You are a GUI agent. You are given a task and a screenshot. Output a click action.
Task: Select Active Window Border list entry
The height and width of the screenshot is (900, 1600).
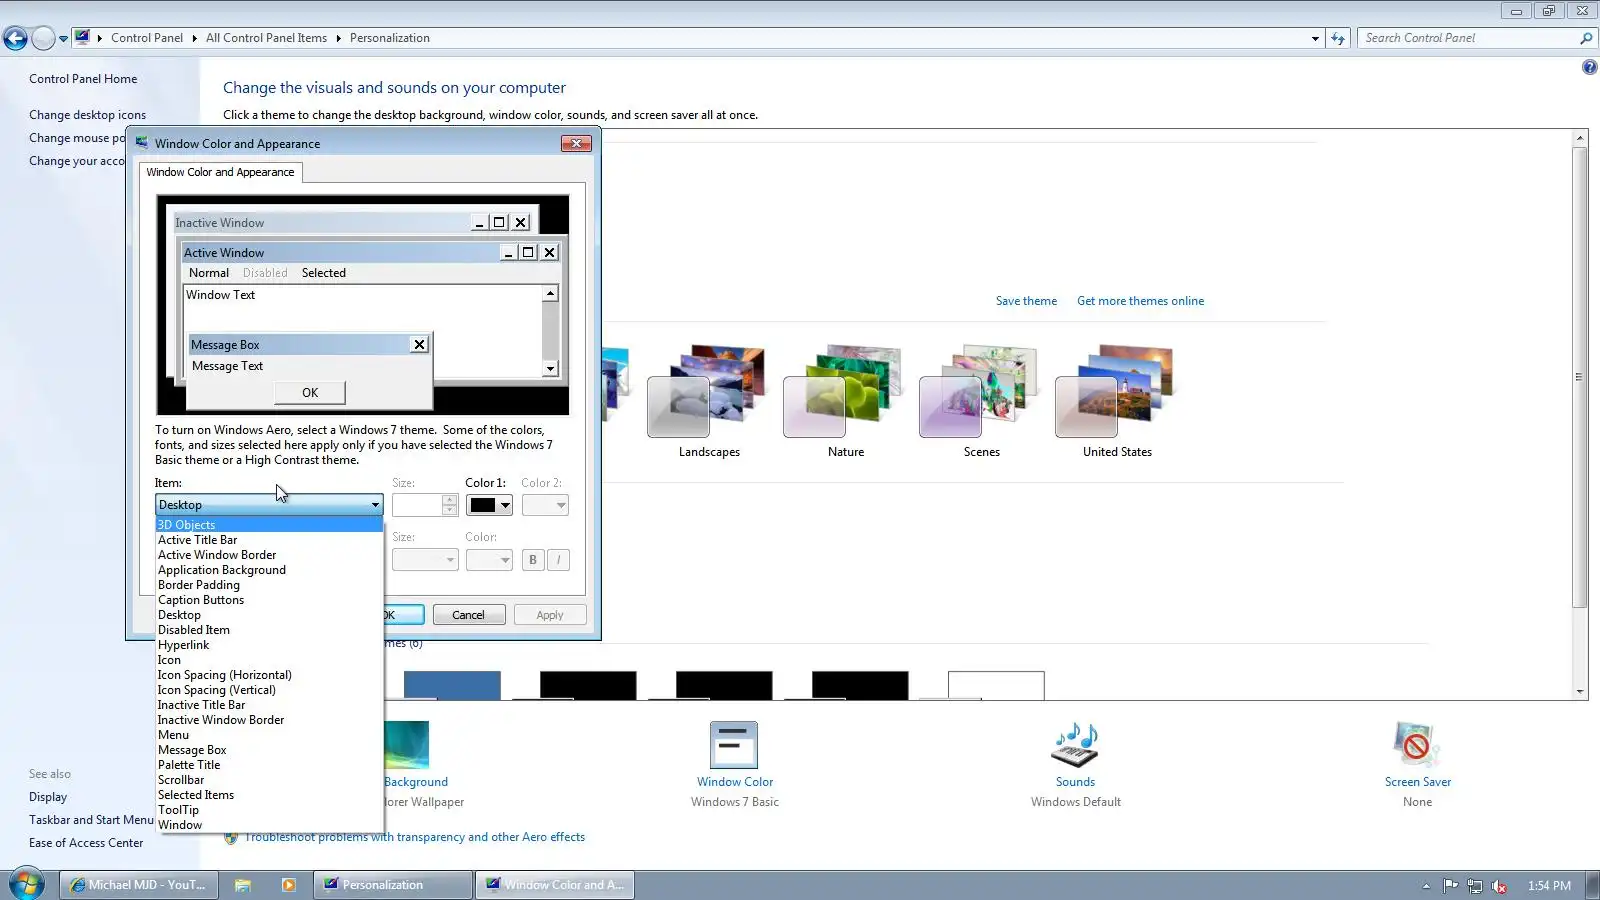click(x=269, y=555)
